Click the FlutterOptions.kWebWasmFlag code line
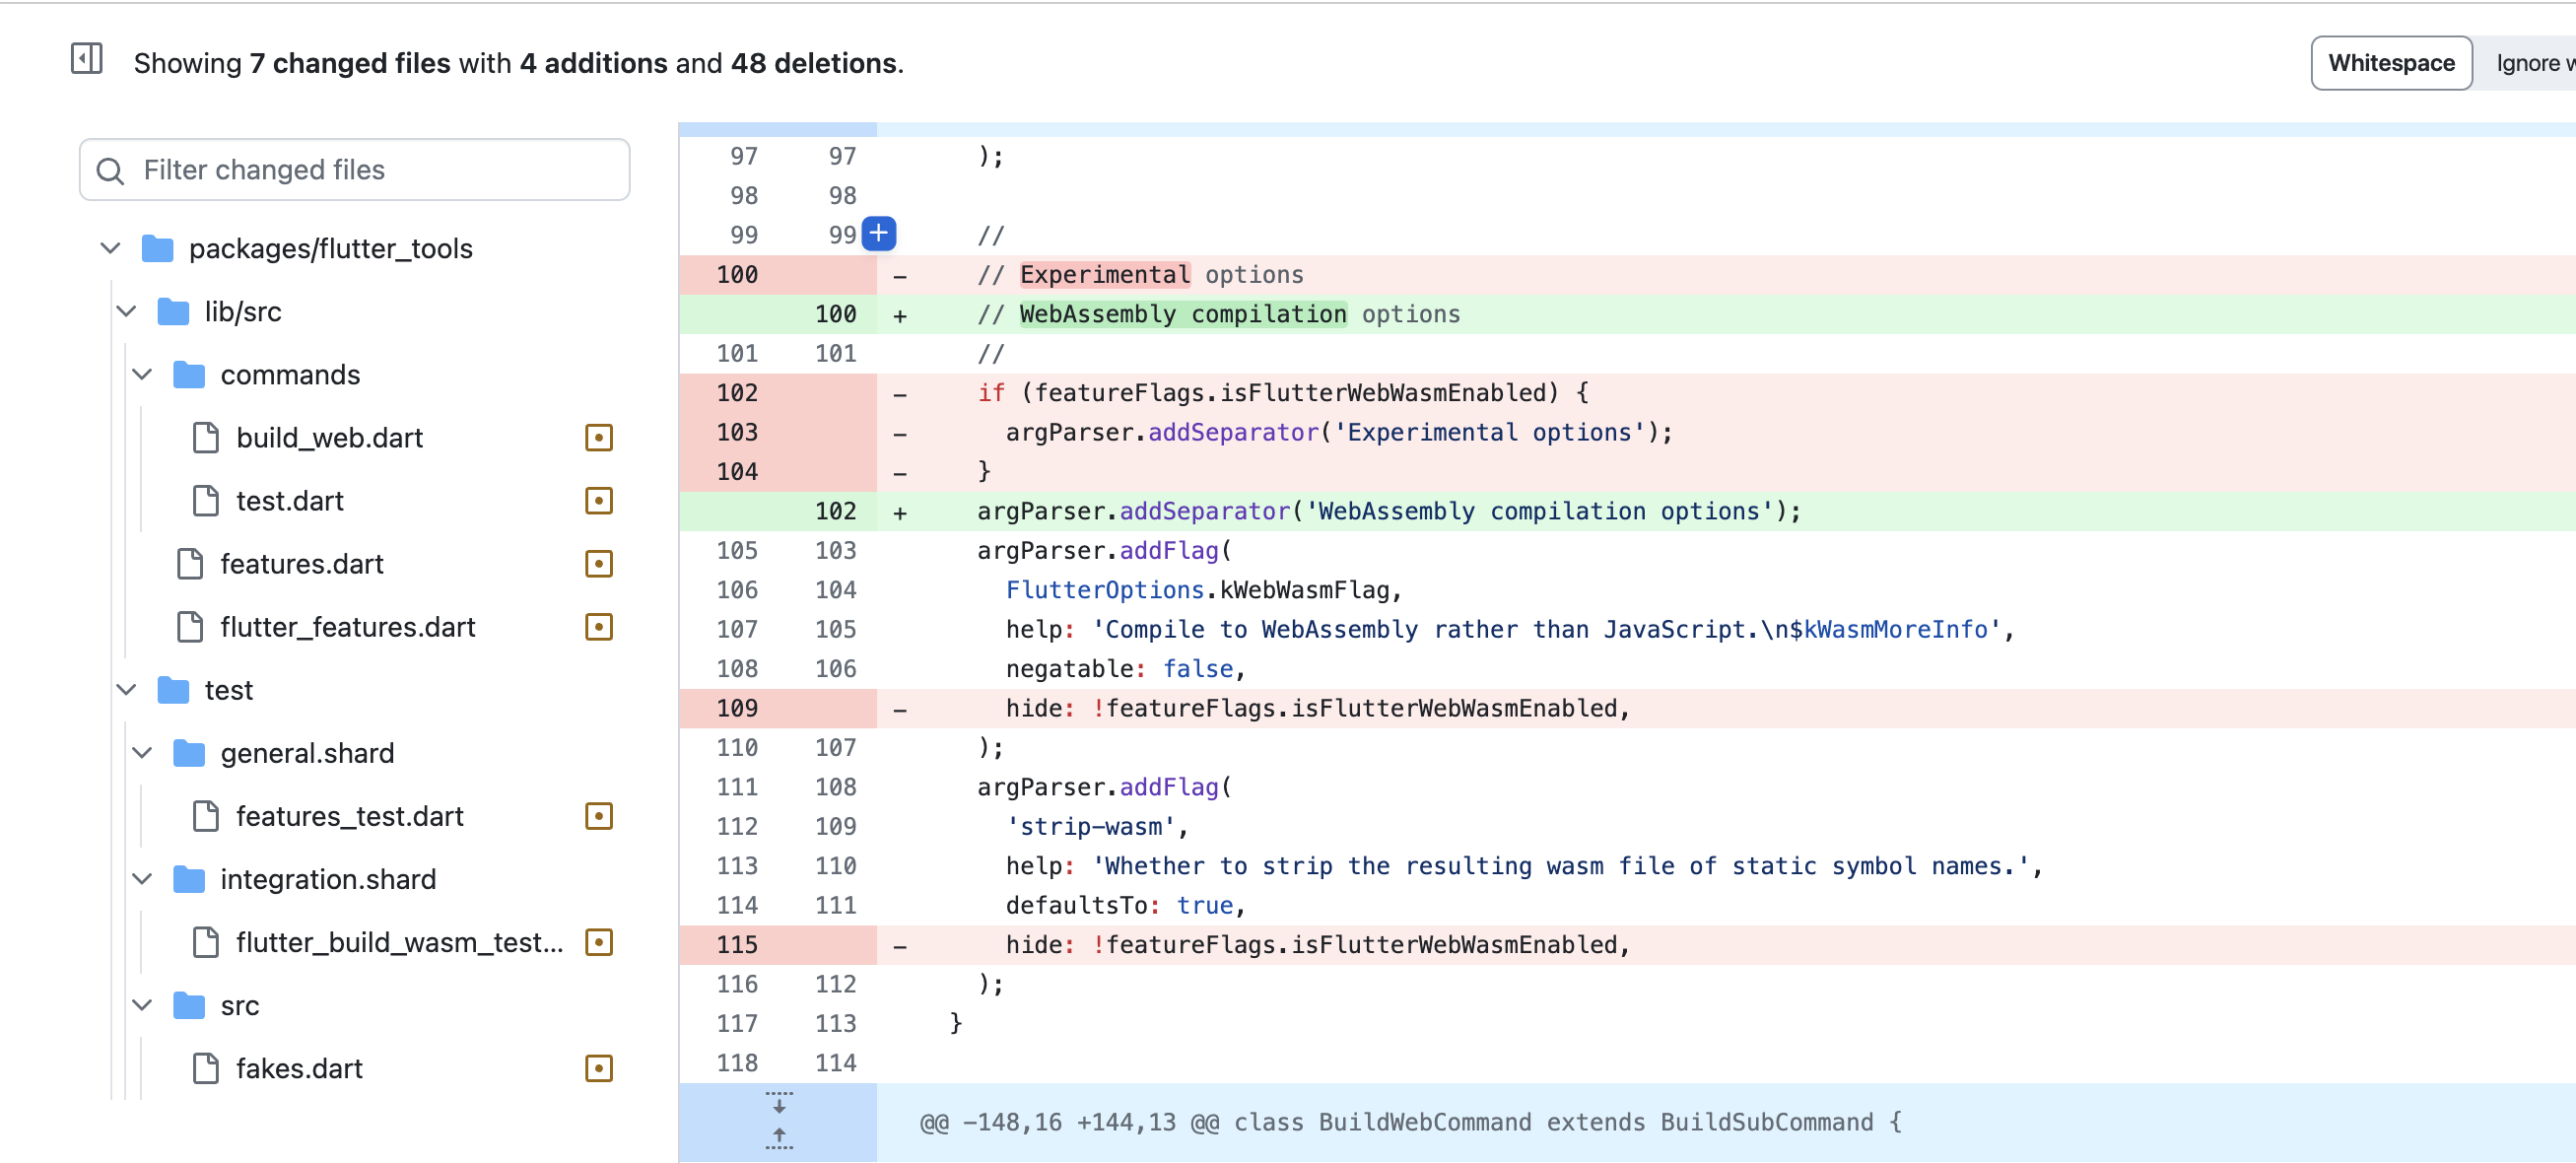Screen dimensions: 2576x1163 point(1204,590)
